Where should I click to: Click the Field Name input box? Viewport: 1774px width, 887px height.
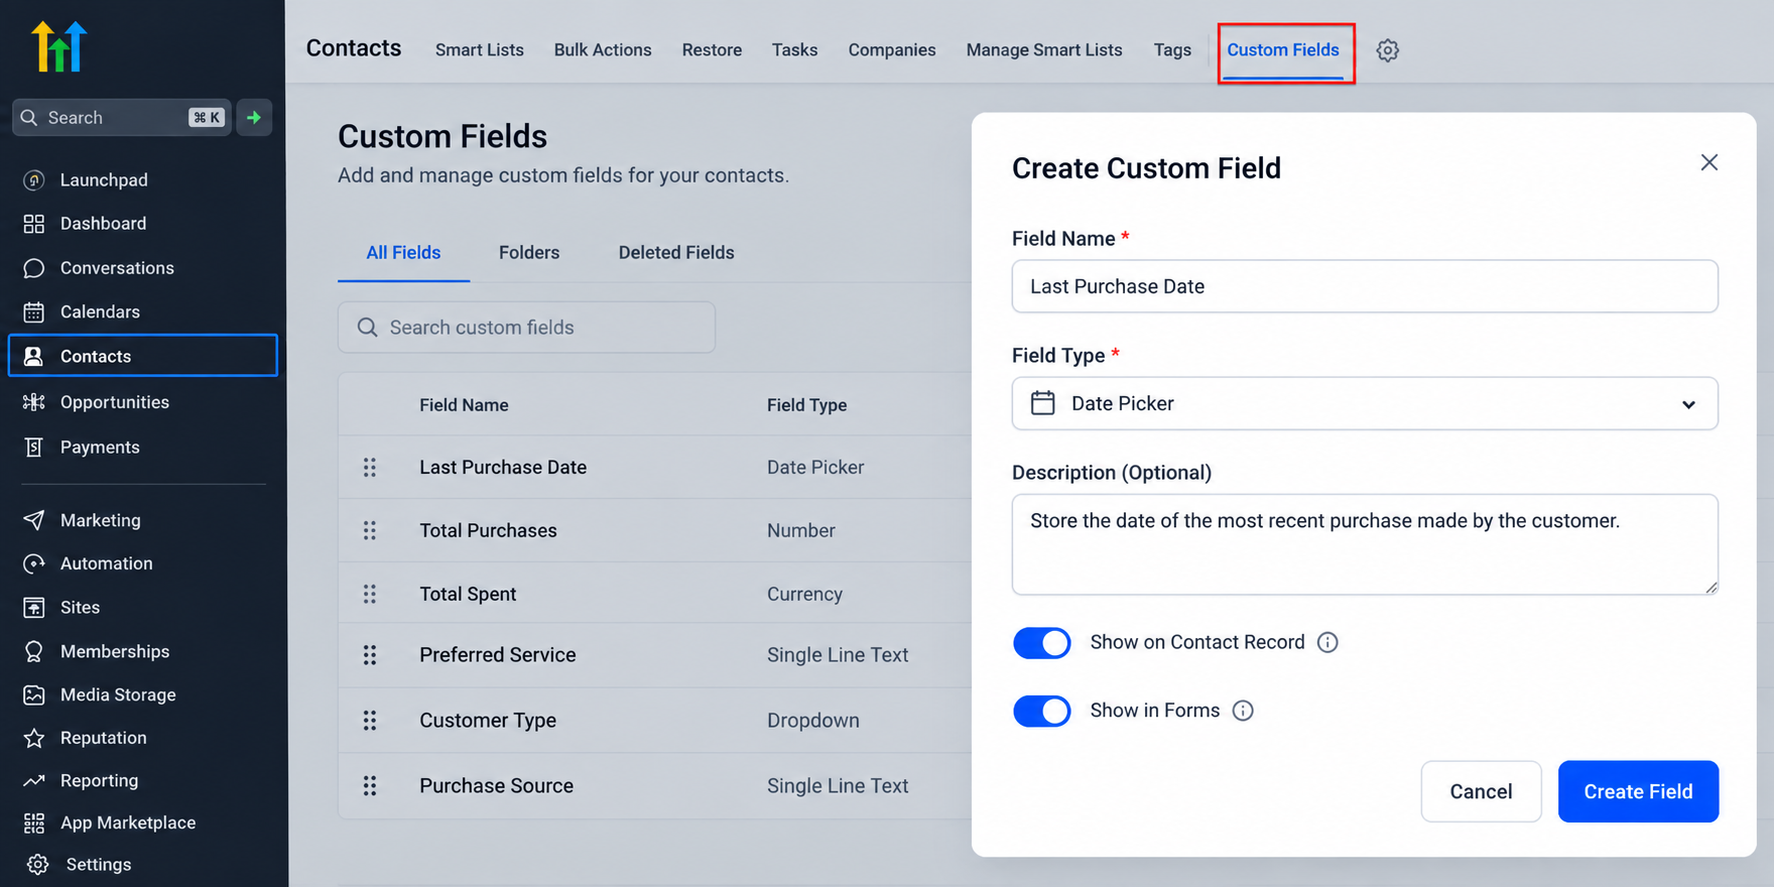[x=1364, y=287]
